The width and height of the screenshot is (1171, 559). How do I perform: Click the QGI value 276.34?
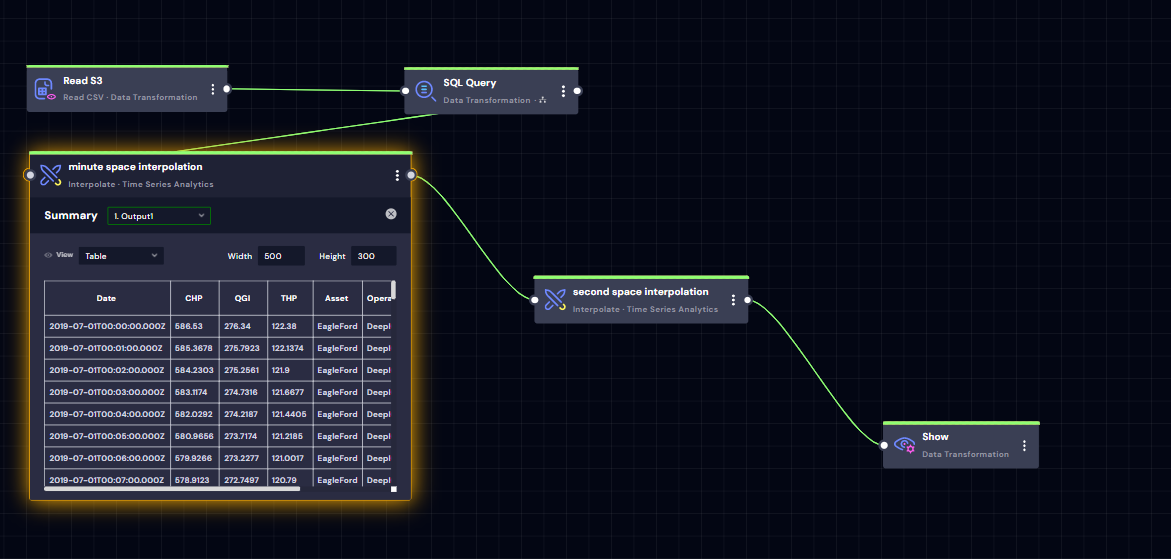pos(243,326)
